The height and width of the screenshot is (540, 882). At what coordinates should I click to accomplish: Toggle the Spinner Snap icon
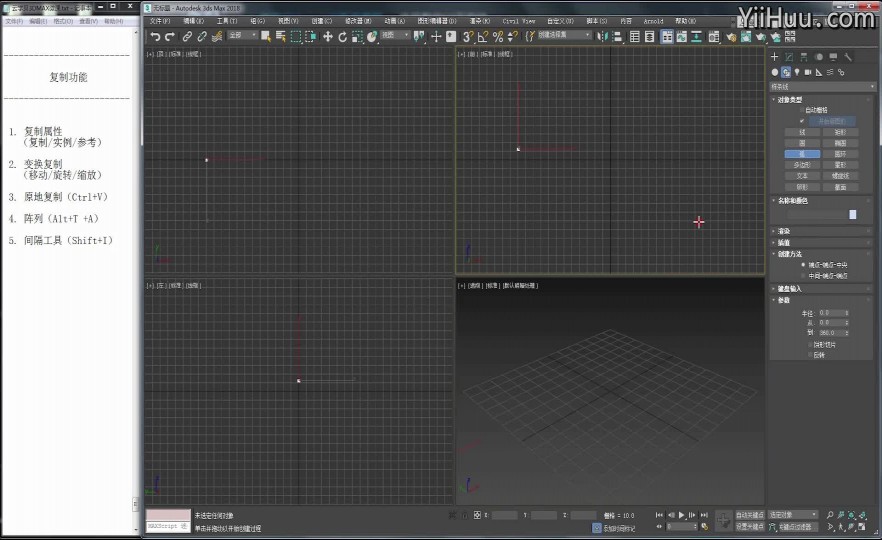pos(512,37)
